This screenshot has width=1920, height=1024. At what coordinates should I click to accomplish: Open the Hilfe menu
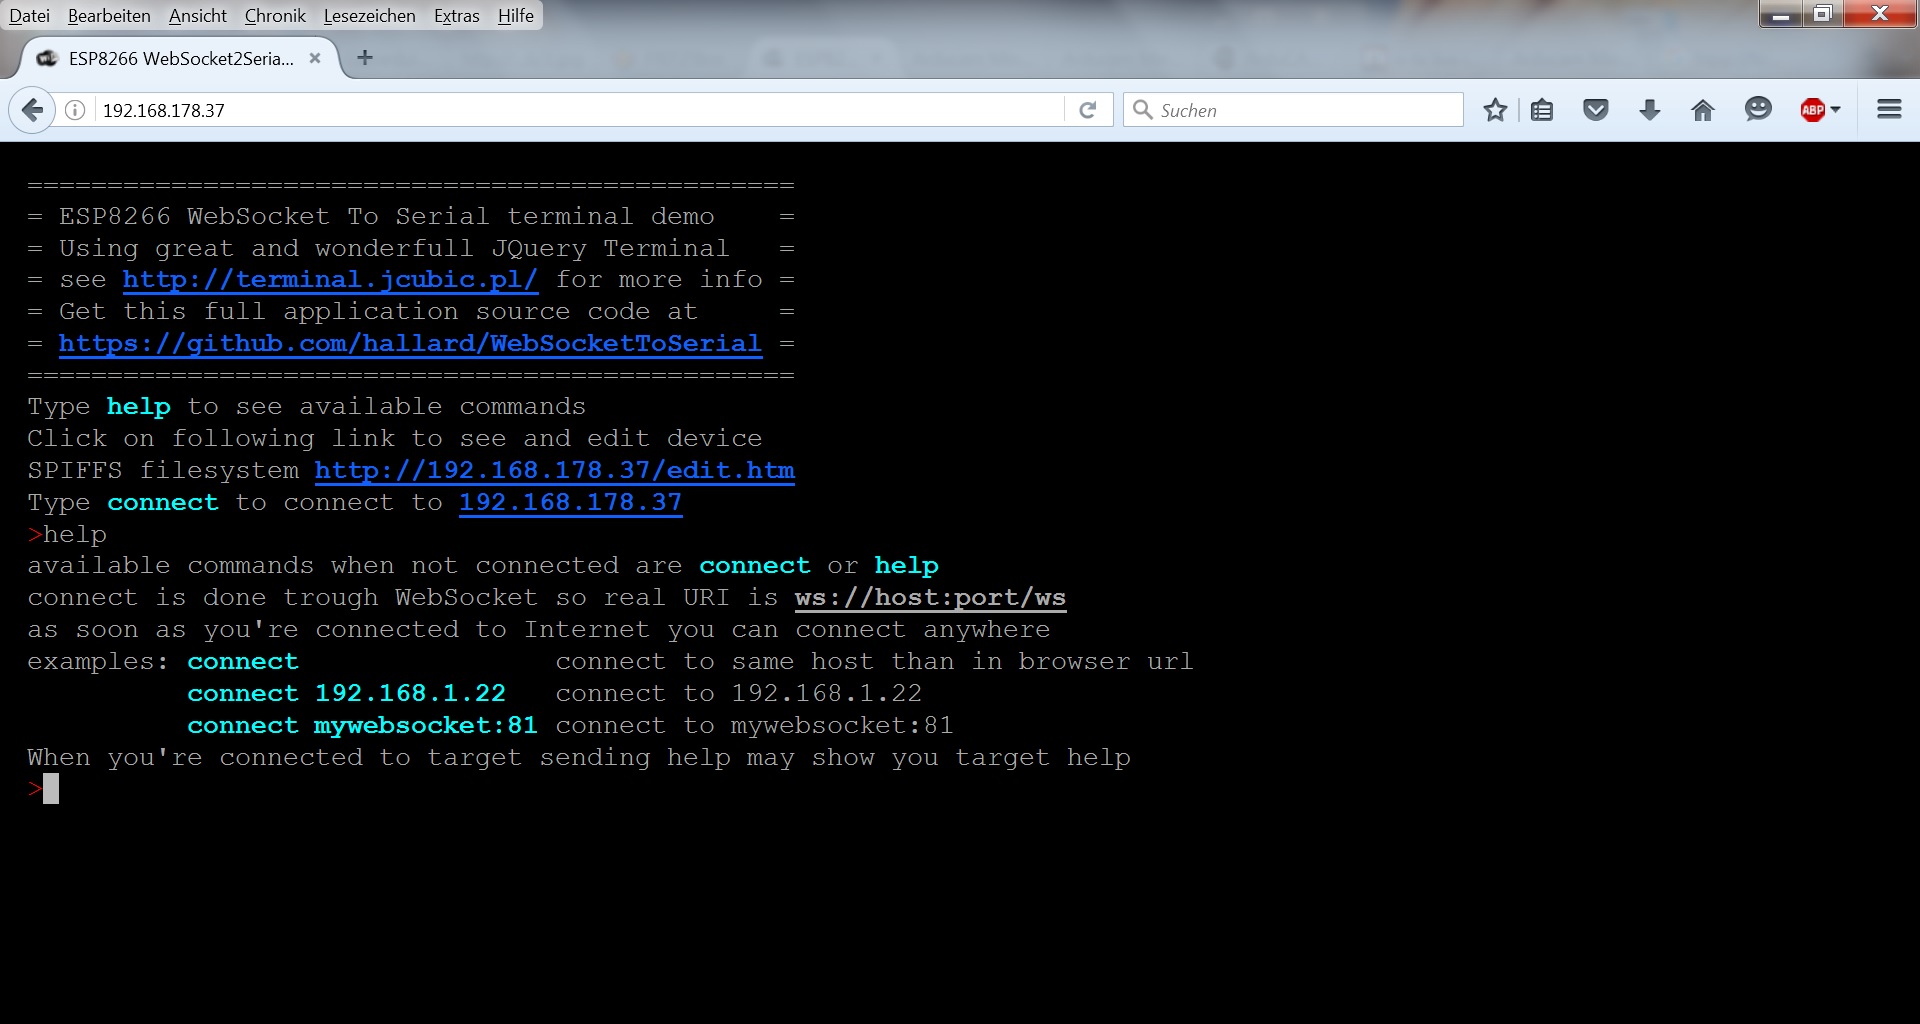point(516,16)
